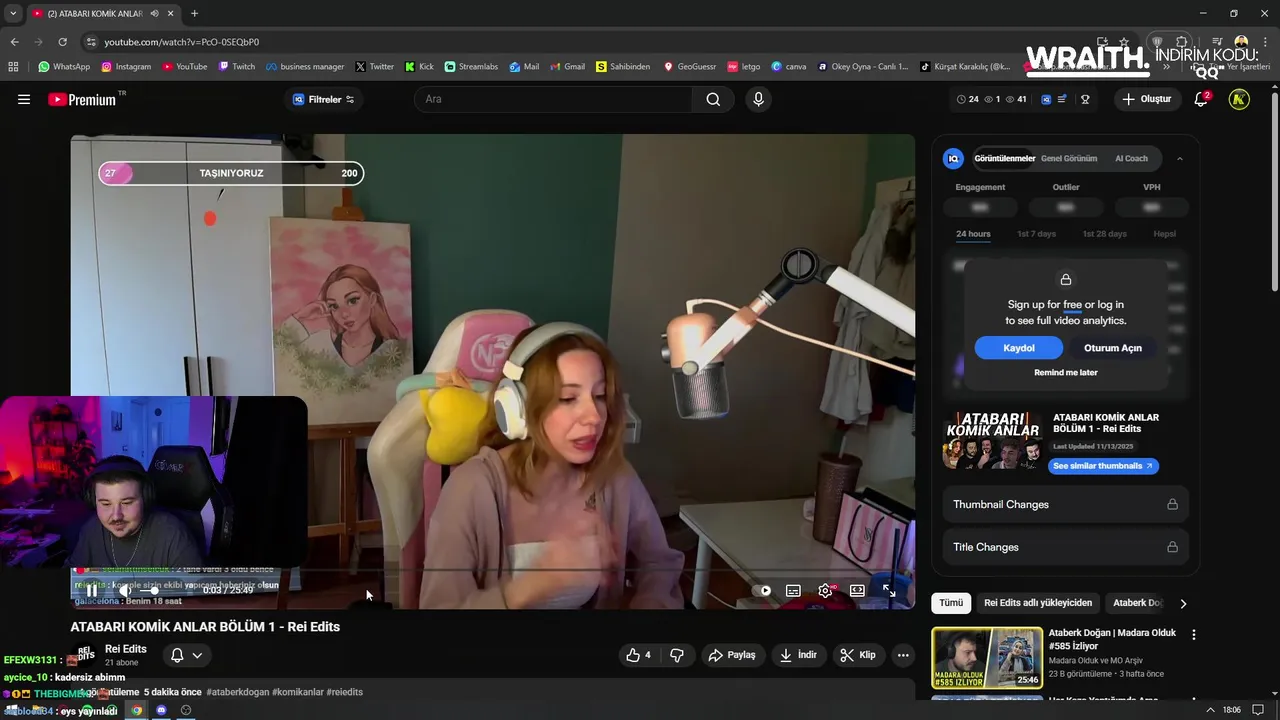Open the GeoGuessr bookmark
This screenshot has height=720, width=1280.
(690, 67)
